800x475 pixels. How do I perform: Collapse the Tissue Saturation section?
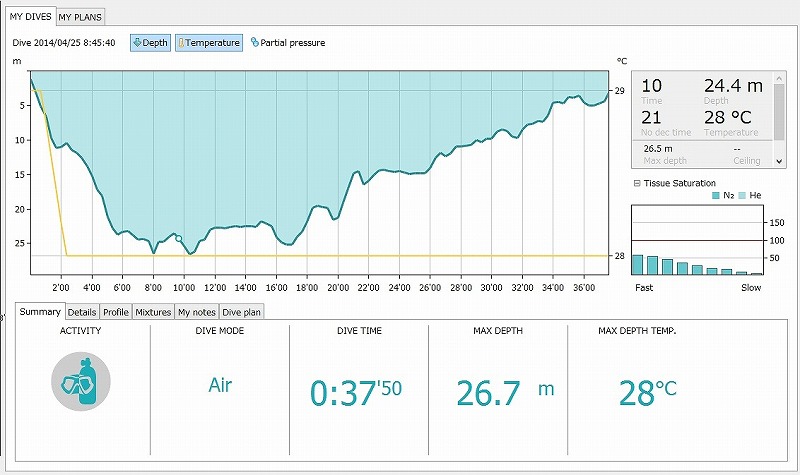(637, 183)
